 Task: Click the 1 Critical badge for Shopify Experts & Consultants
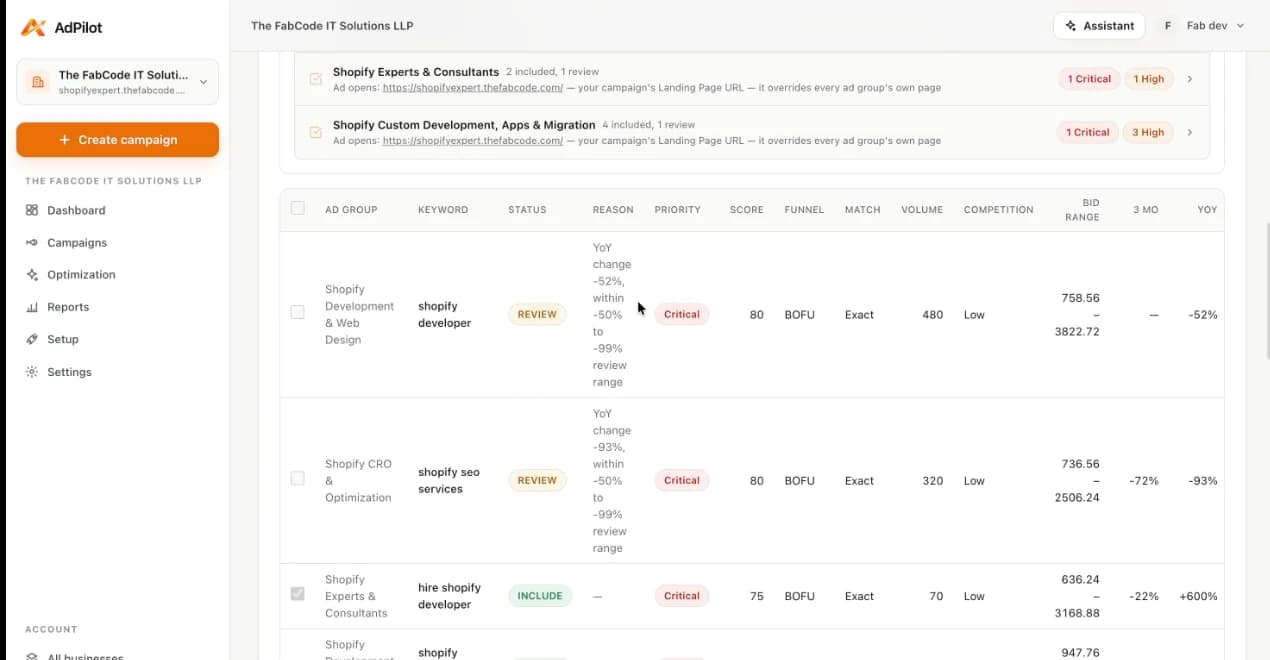coord(1088,79)
